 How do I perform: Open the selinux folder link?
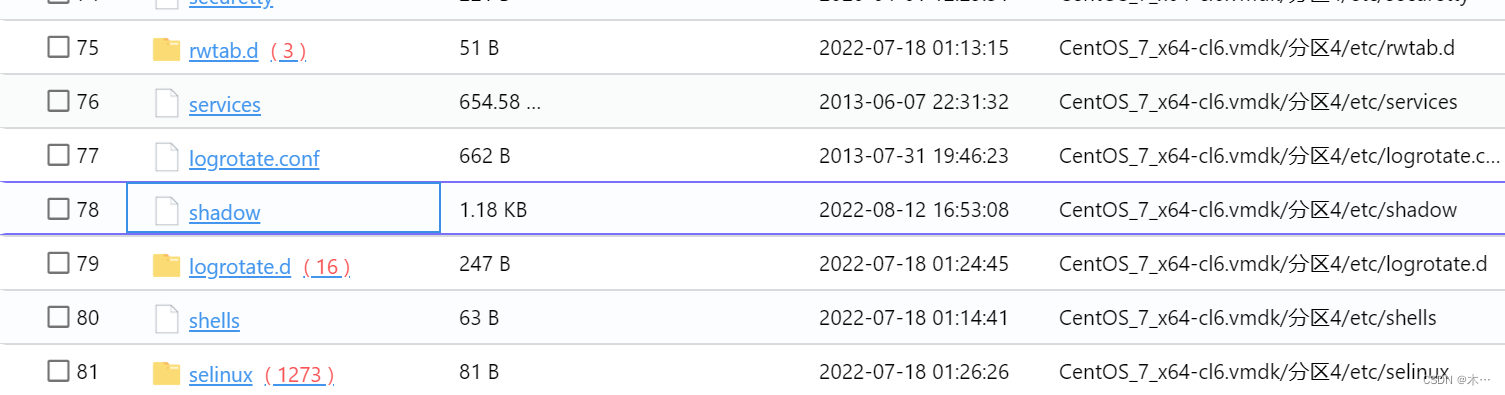(x=220, y=375)
